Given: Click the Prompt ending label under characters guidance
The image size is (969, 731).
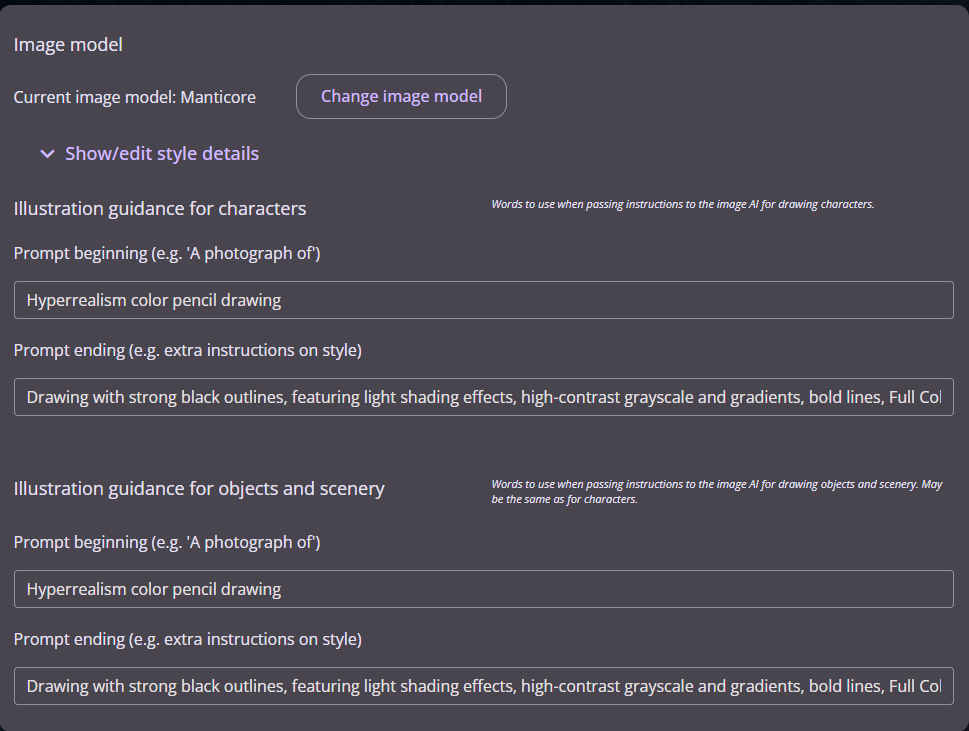Looking at the screenshot, I should click(x=187, y=350).
